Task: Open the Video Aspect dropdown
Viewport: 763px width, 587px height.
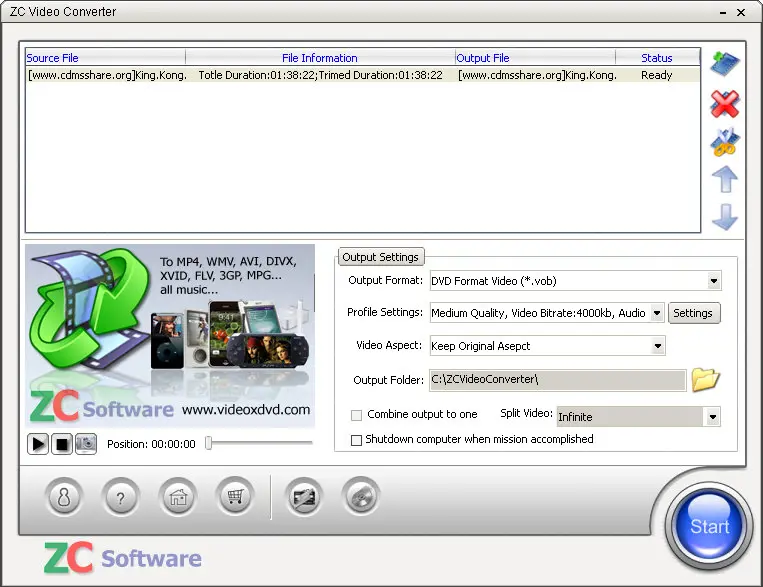Action: click(x=658, y=346)
